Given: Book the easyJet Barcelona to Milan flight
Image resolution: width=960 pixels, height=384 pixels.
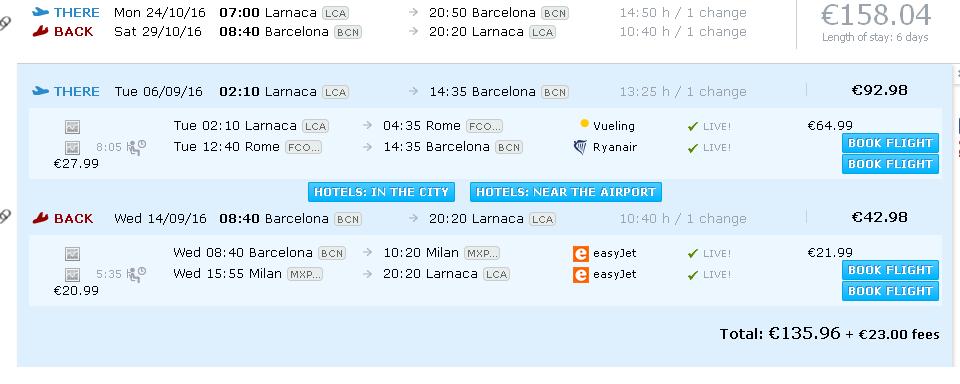Looking at the screenshot, I should tap(890, 270).
